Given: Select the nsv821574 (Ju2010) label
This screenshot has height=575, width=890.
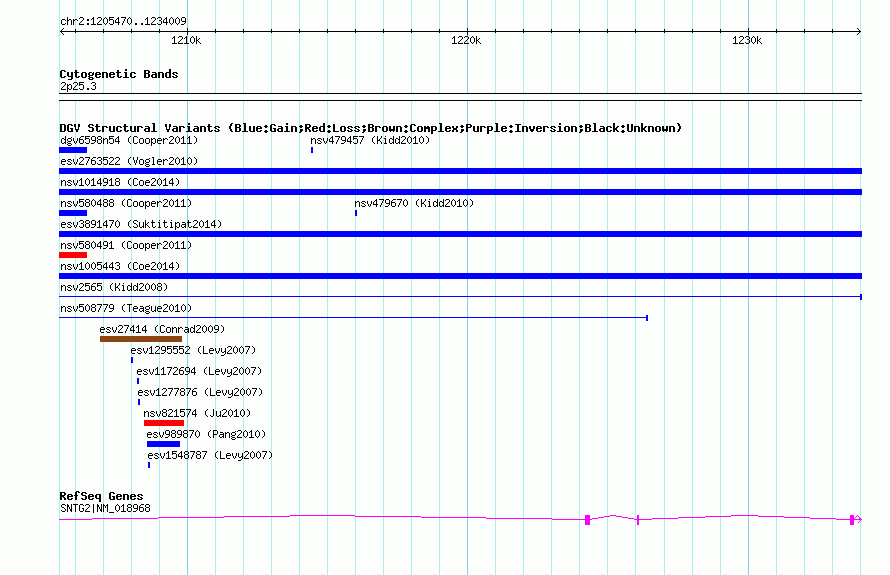Looking at the screenshot, I should [x=197, y=413].
